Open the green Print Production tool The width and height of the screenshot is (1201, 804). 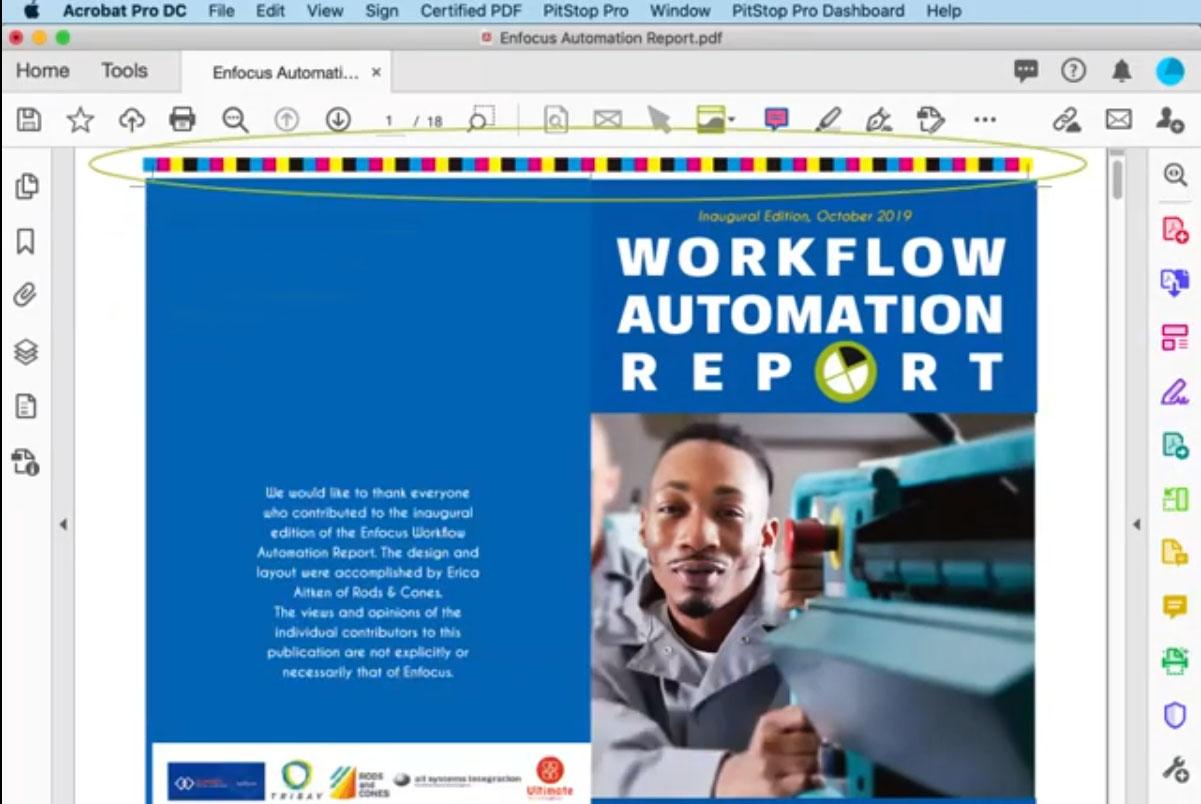tap(1174, 661)
